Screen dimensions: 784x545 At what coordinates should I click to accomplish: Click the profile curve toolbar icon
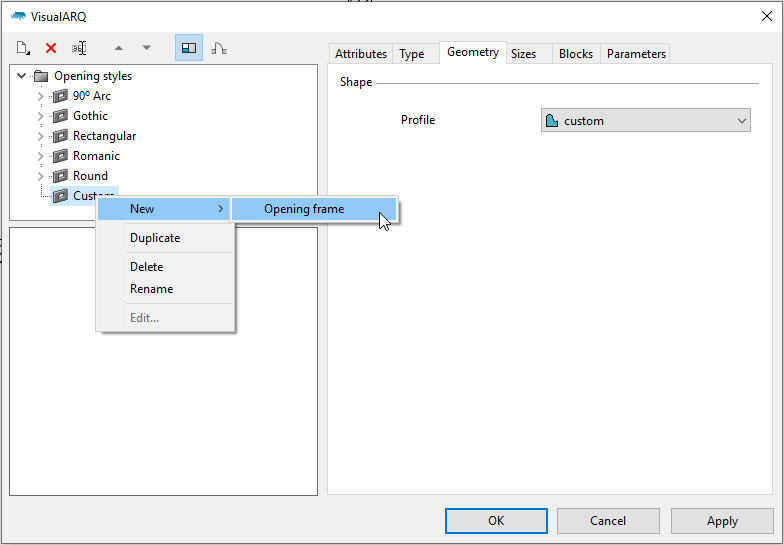218,48
